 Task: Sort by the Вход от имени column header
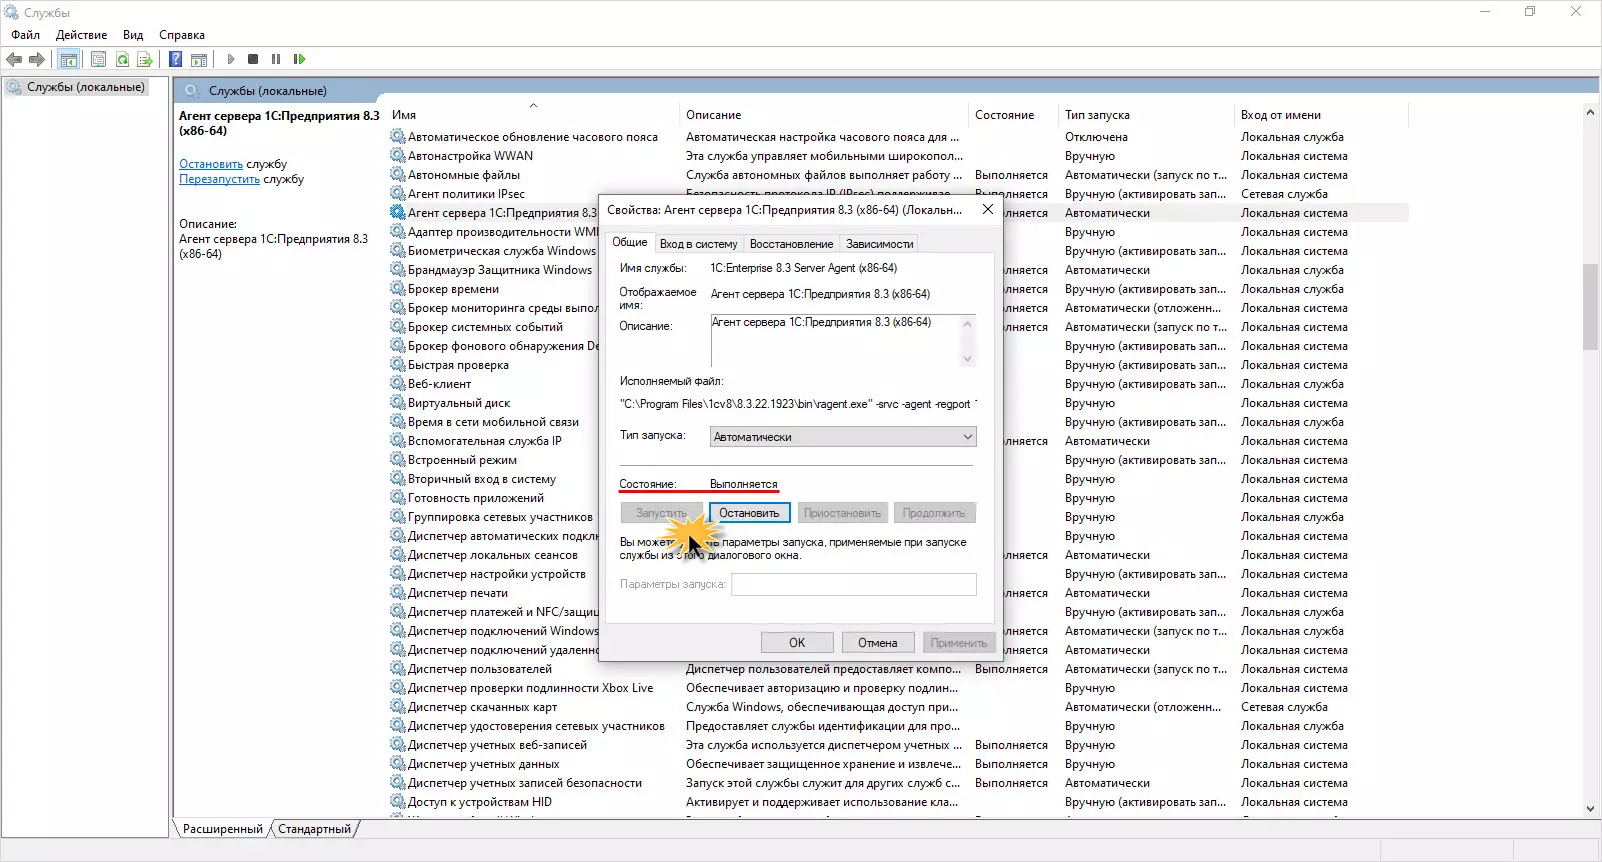click(1321, 115)
